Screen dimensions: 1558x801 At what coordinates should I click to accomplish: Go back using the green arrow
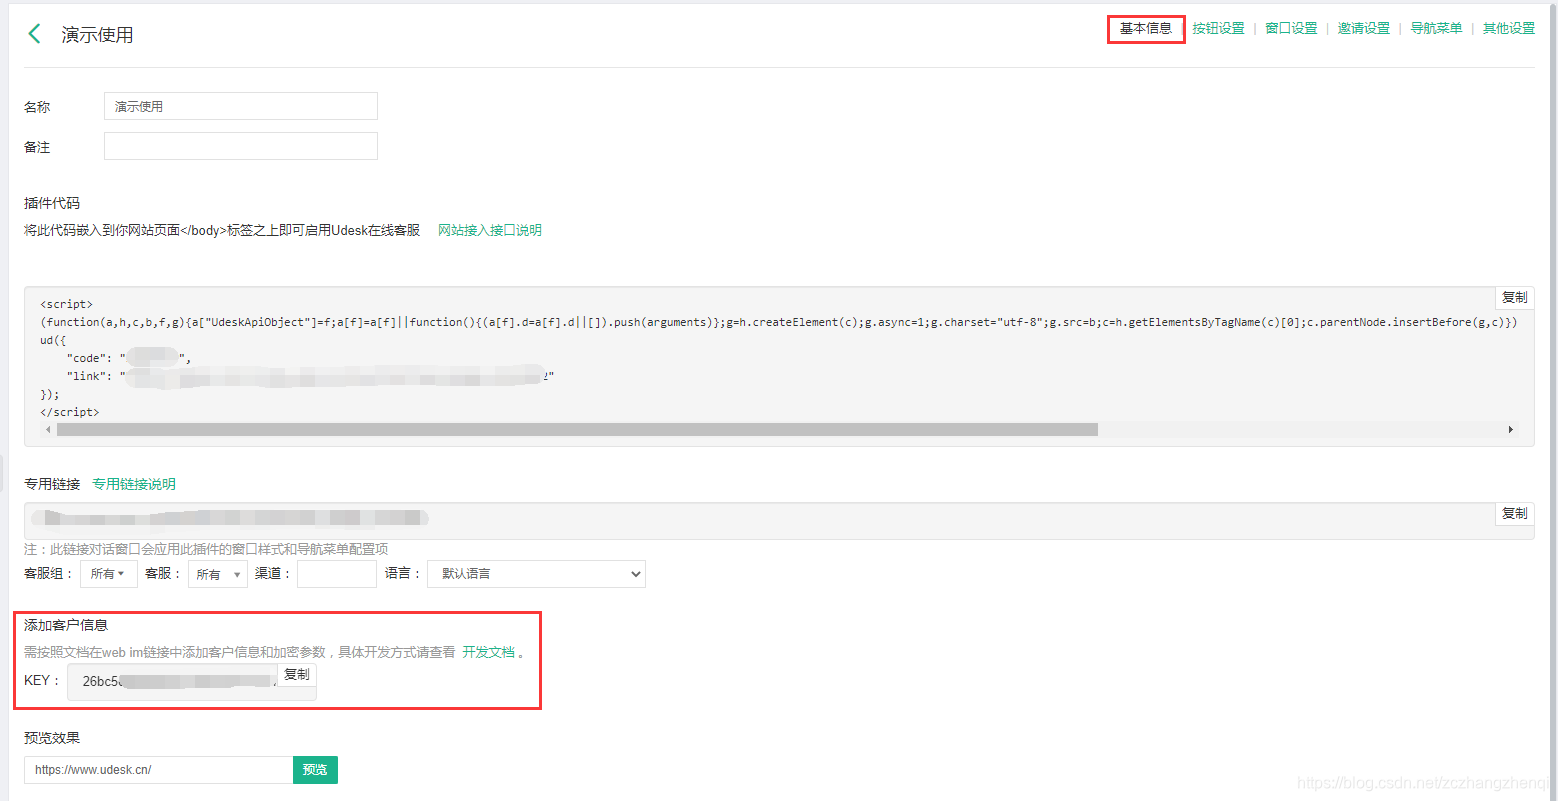(x=34, y=34)
